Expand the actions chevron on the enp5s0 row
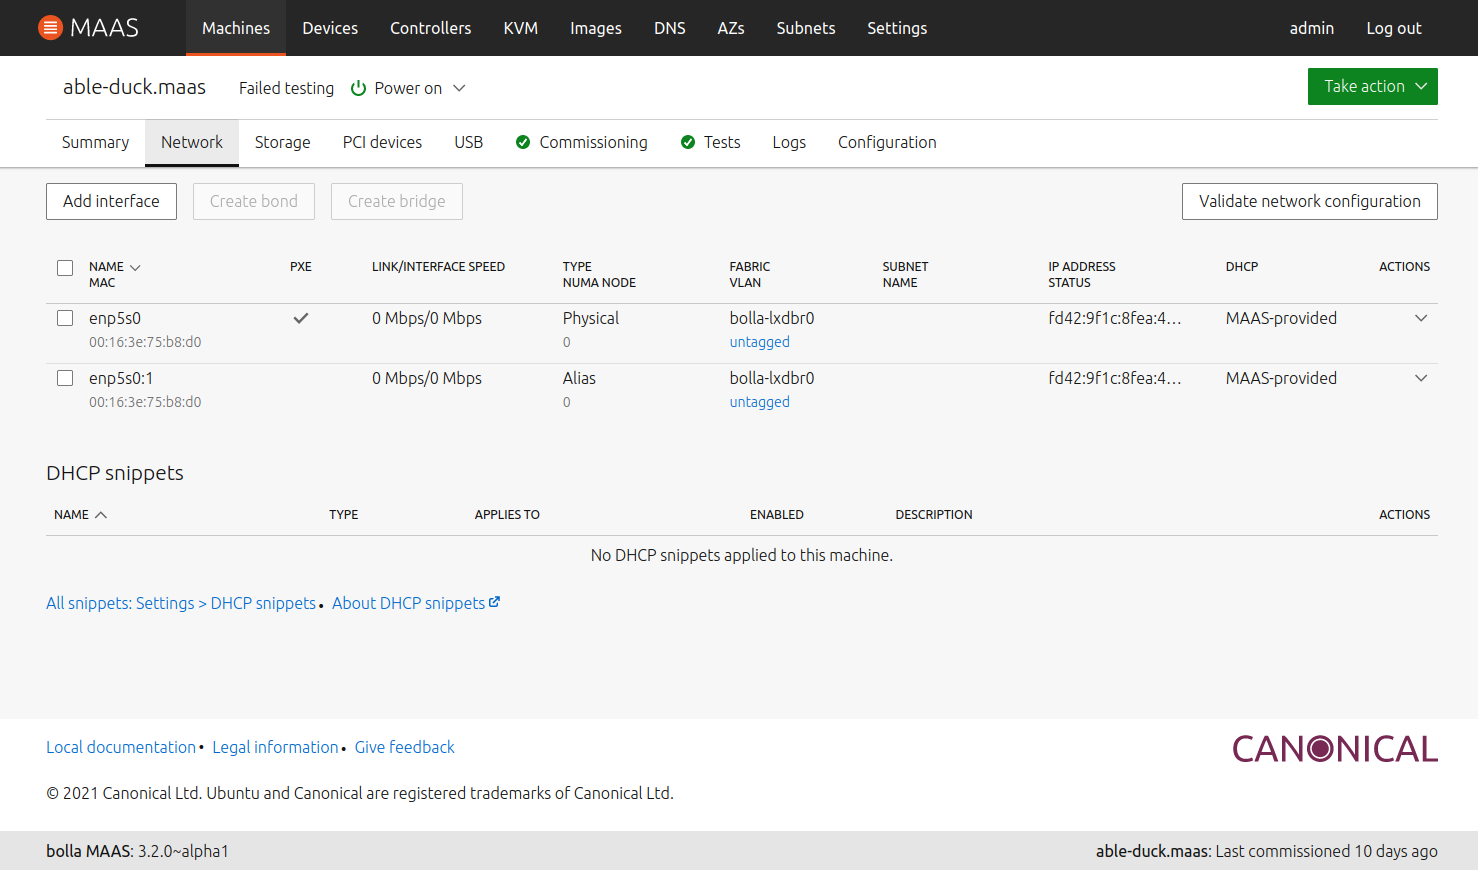The image size is (1478, 870). coord(1421,318)
